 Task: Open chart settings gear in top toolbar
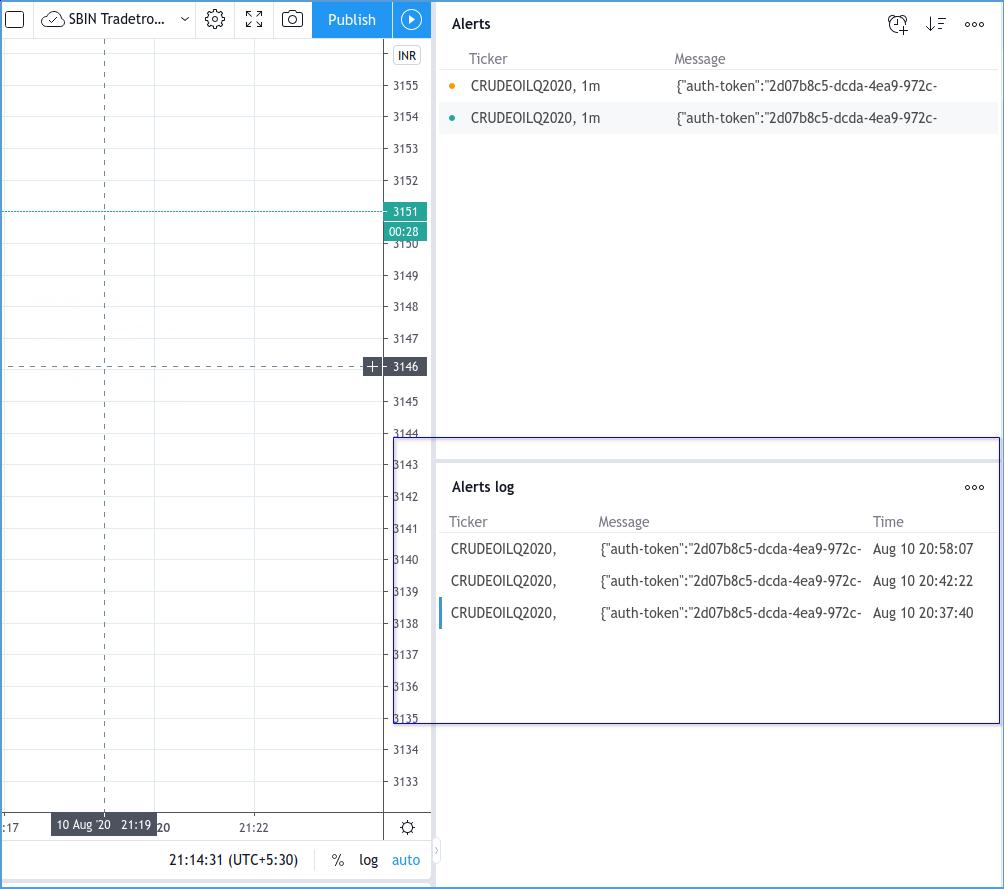click(215, 19)
